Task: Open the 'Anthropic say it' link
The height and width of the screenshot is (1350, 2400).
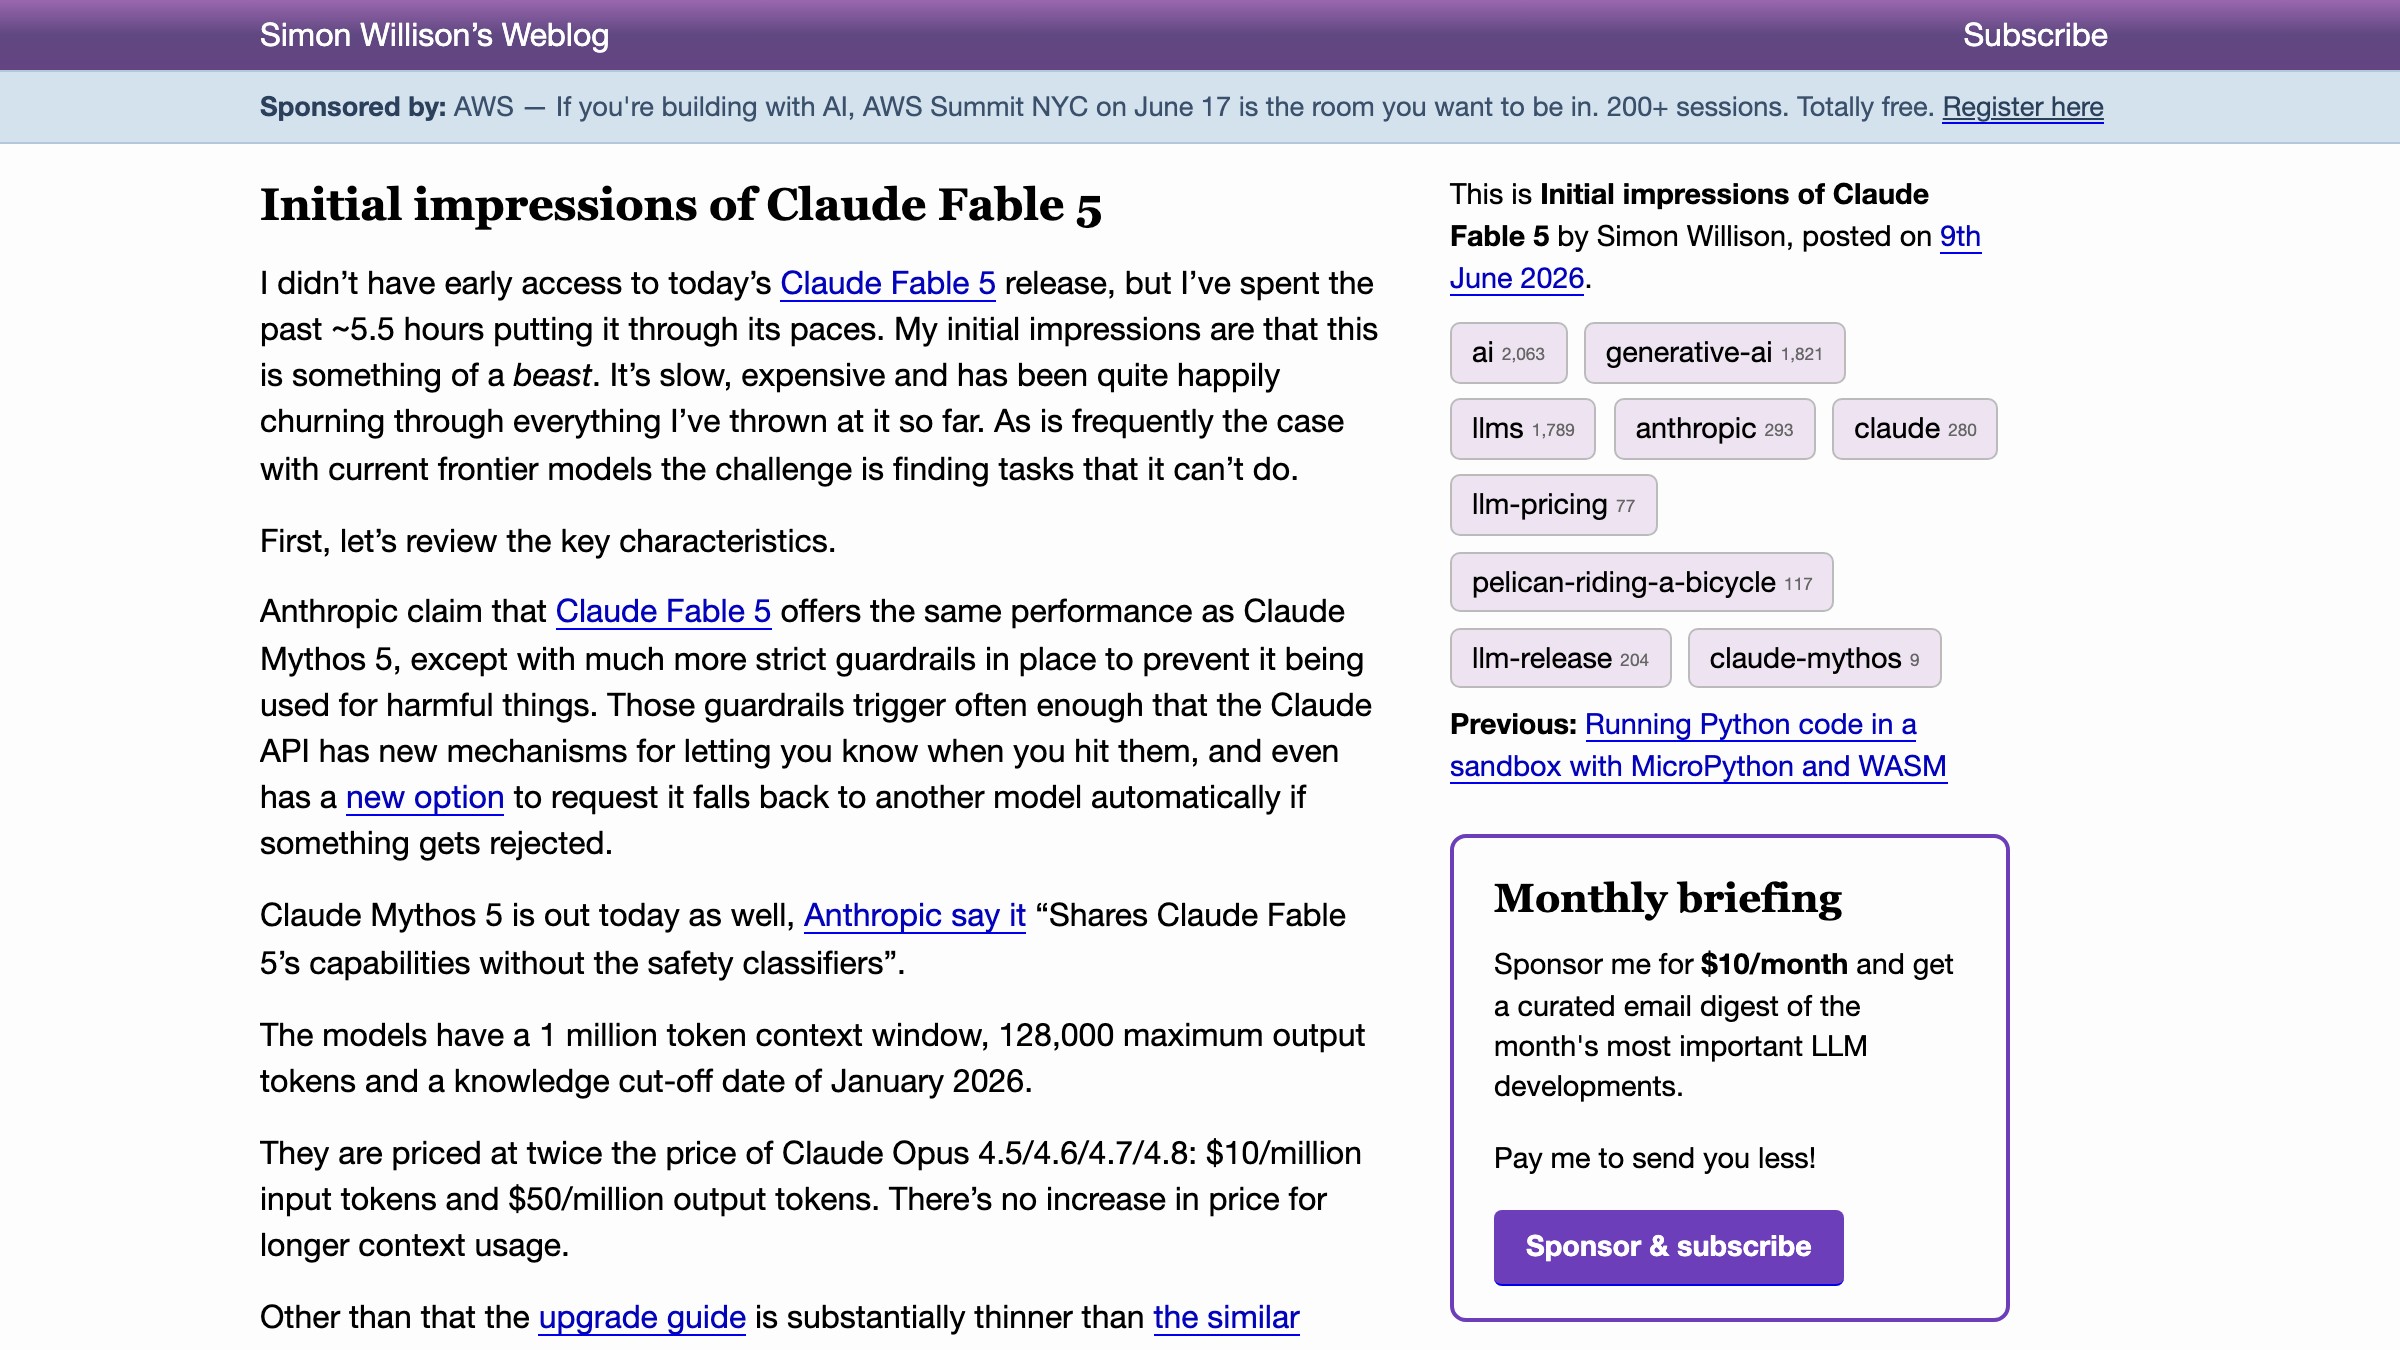Action: click(x=915, y=915)
